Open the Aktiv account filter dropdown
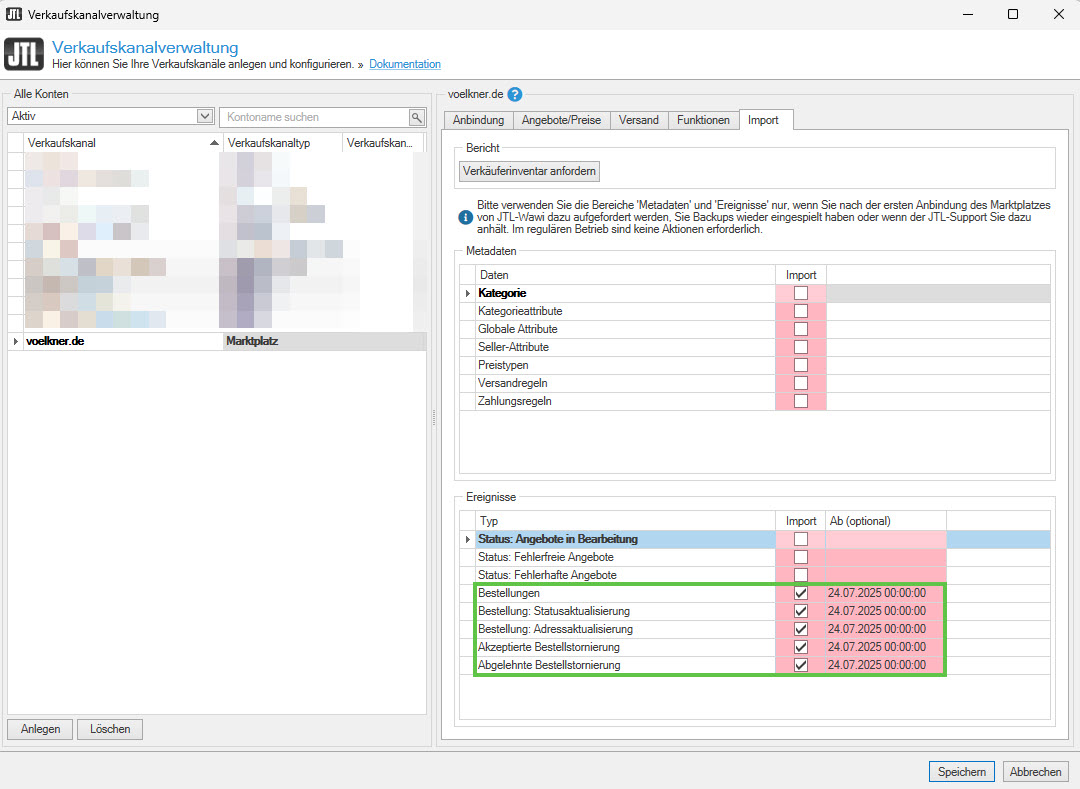This screenshot has height=789, width=1080. tap(205, 117)
